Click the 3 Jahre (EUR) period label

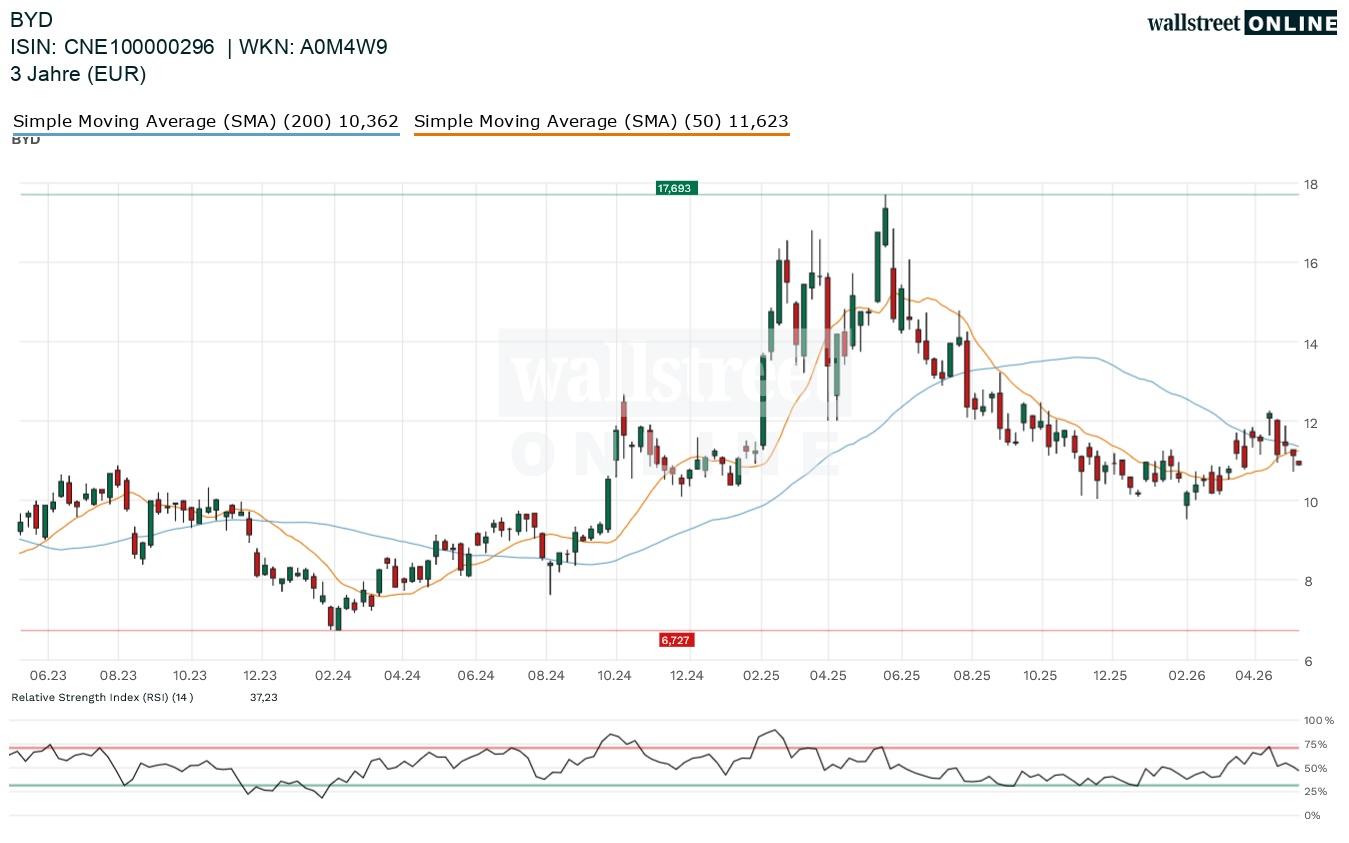tap(78, 74)
